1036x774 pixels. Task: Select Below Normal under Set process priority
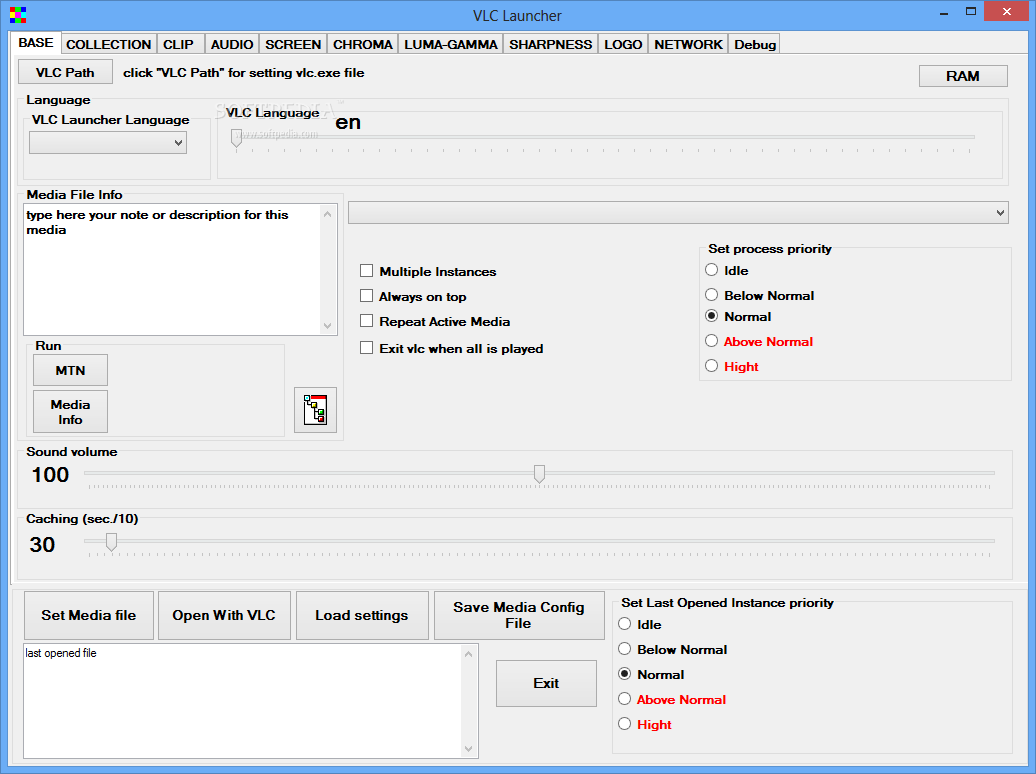click(x=712, y=295)
